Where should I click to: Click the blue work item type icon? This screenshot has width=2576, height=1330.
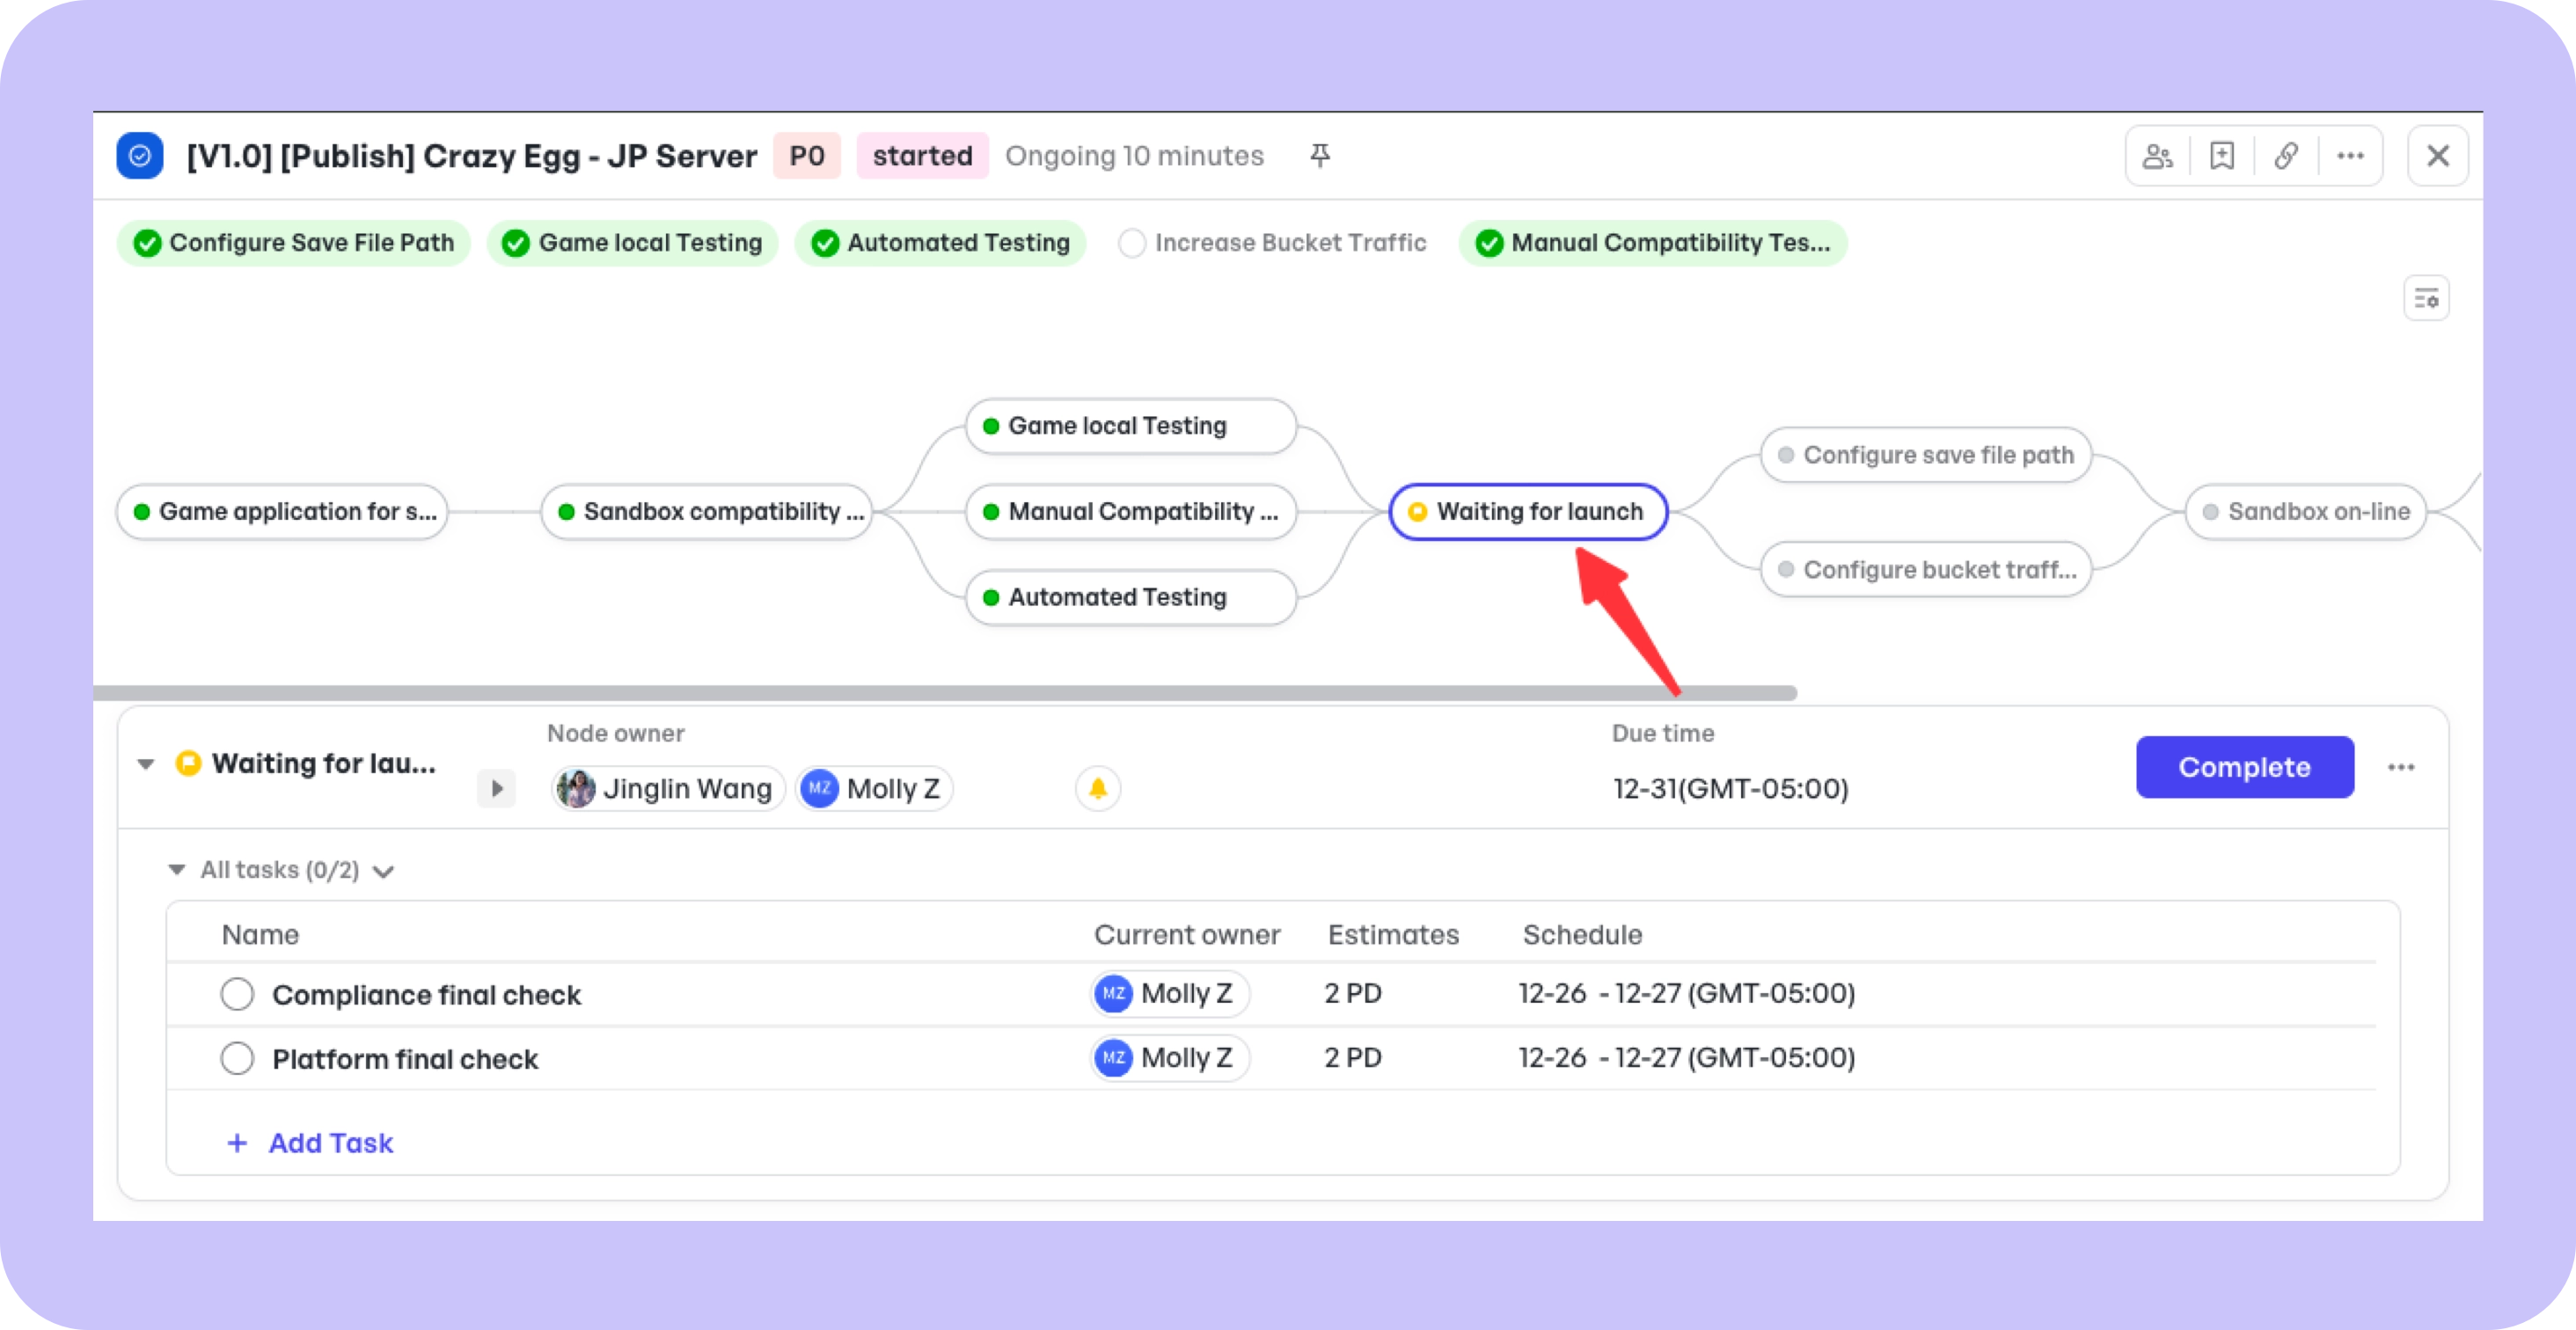coord(140,156)
